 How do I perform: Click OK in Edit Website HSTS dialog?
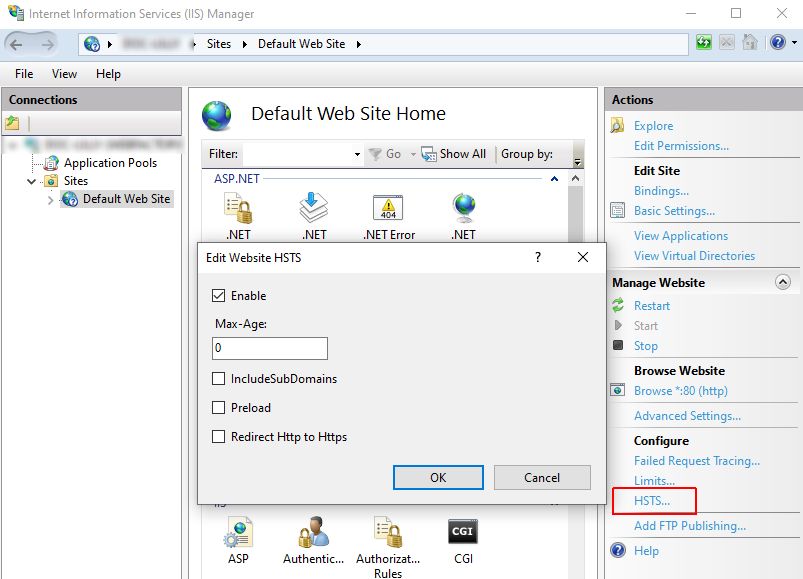(438, 477)
